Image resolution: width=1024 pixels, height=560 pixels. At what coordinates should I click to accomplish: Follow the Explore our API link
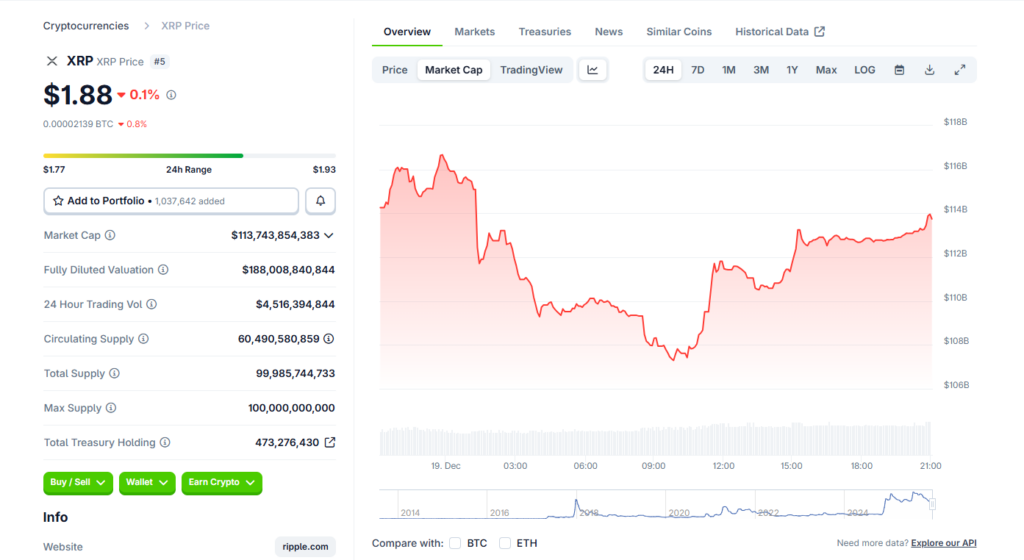coord(944,543)
